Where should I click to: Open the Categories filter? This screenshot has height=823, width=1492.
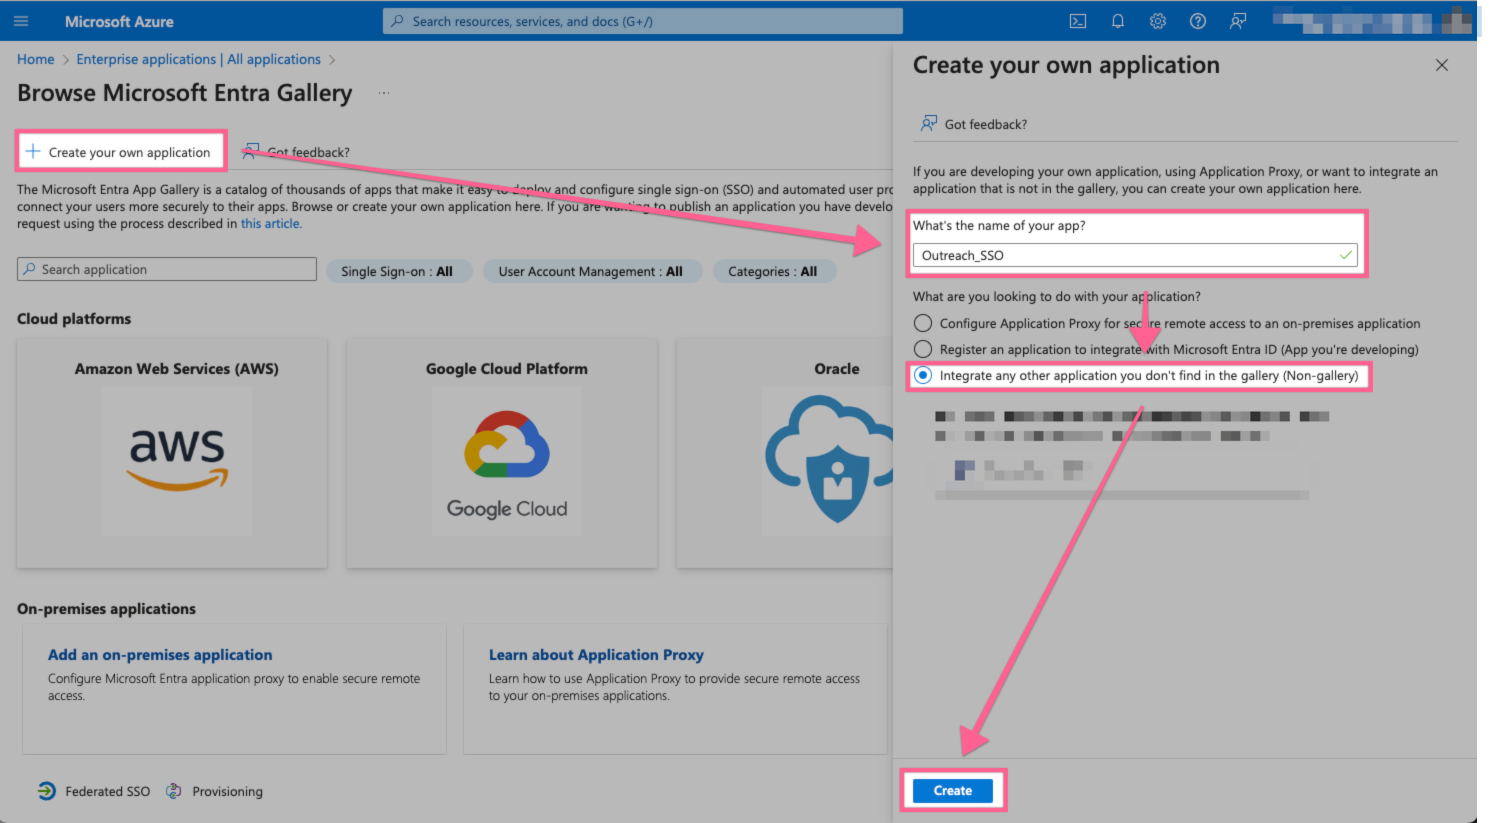pos(773,271)
